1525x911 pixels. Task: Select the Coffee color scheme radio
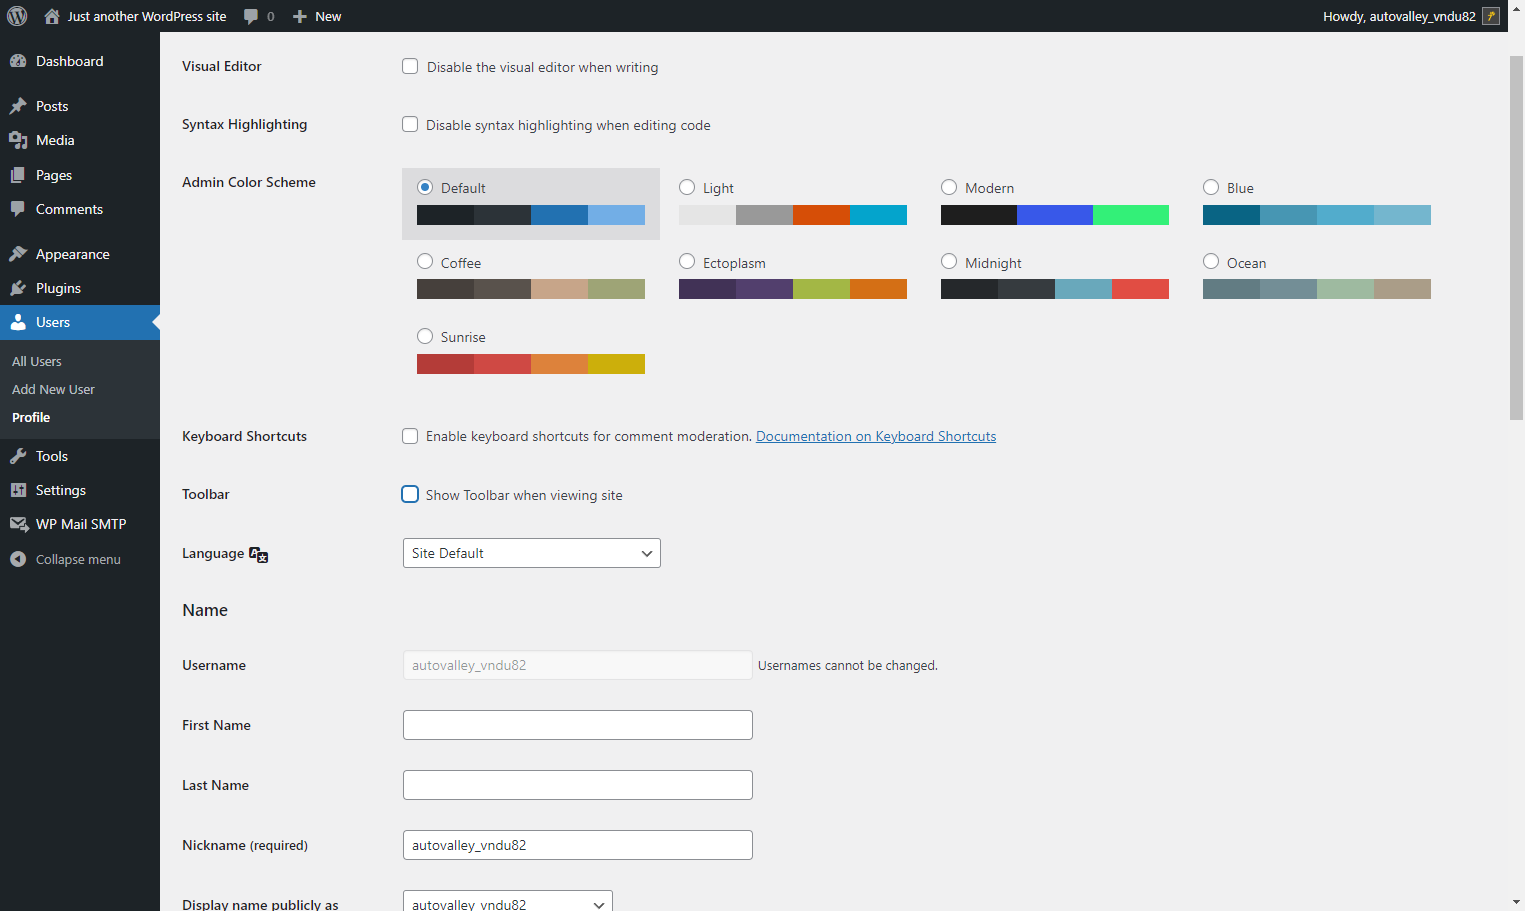(425, 261)
